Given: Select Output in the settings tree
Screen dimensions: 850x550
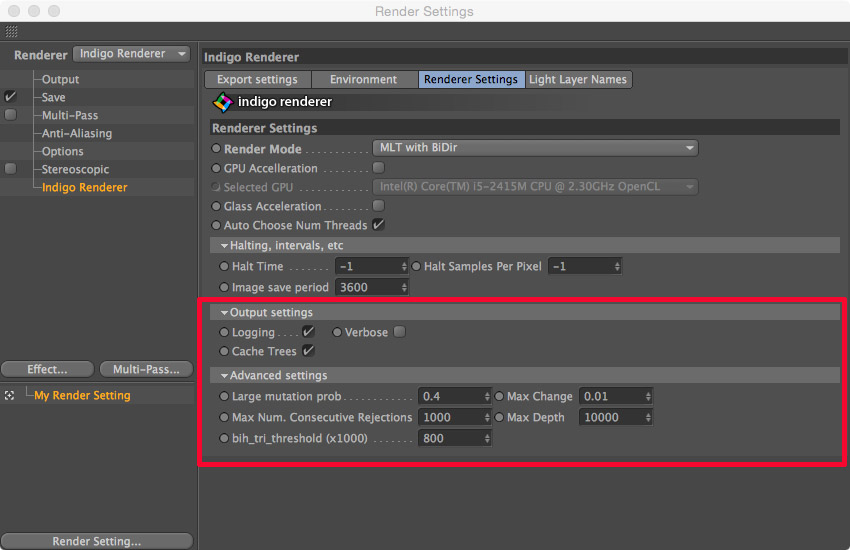Looking at the screenshot, I should coord(60,80).
